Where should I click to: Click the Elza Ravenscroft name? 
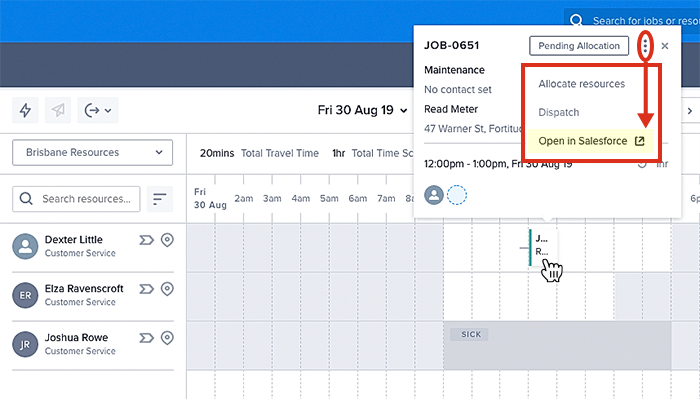click(84, 289)
